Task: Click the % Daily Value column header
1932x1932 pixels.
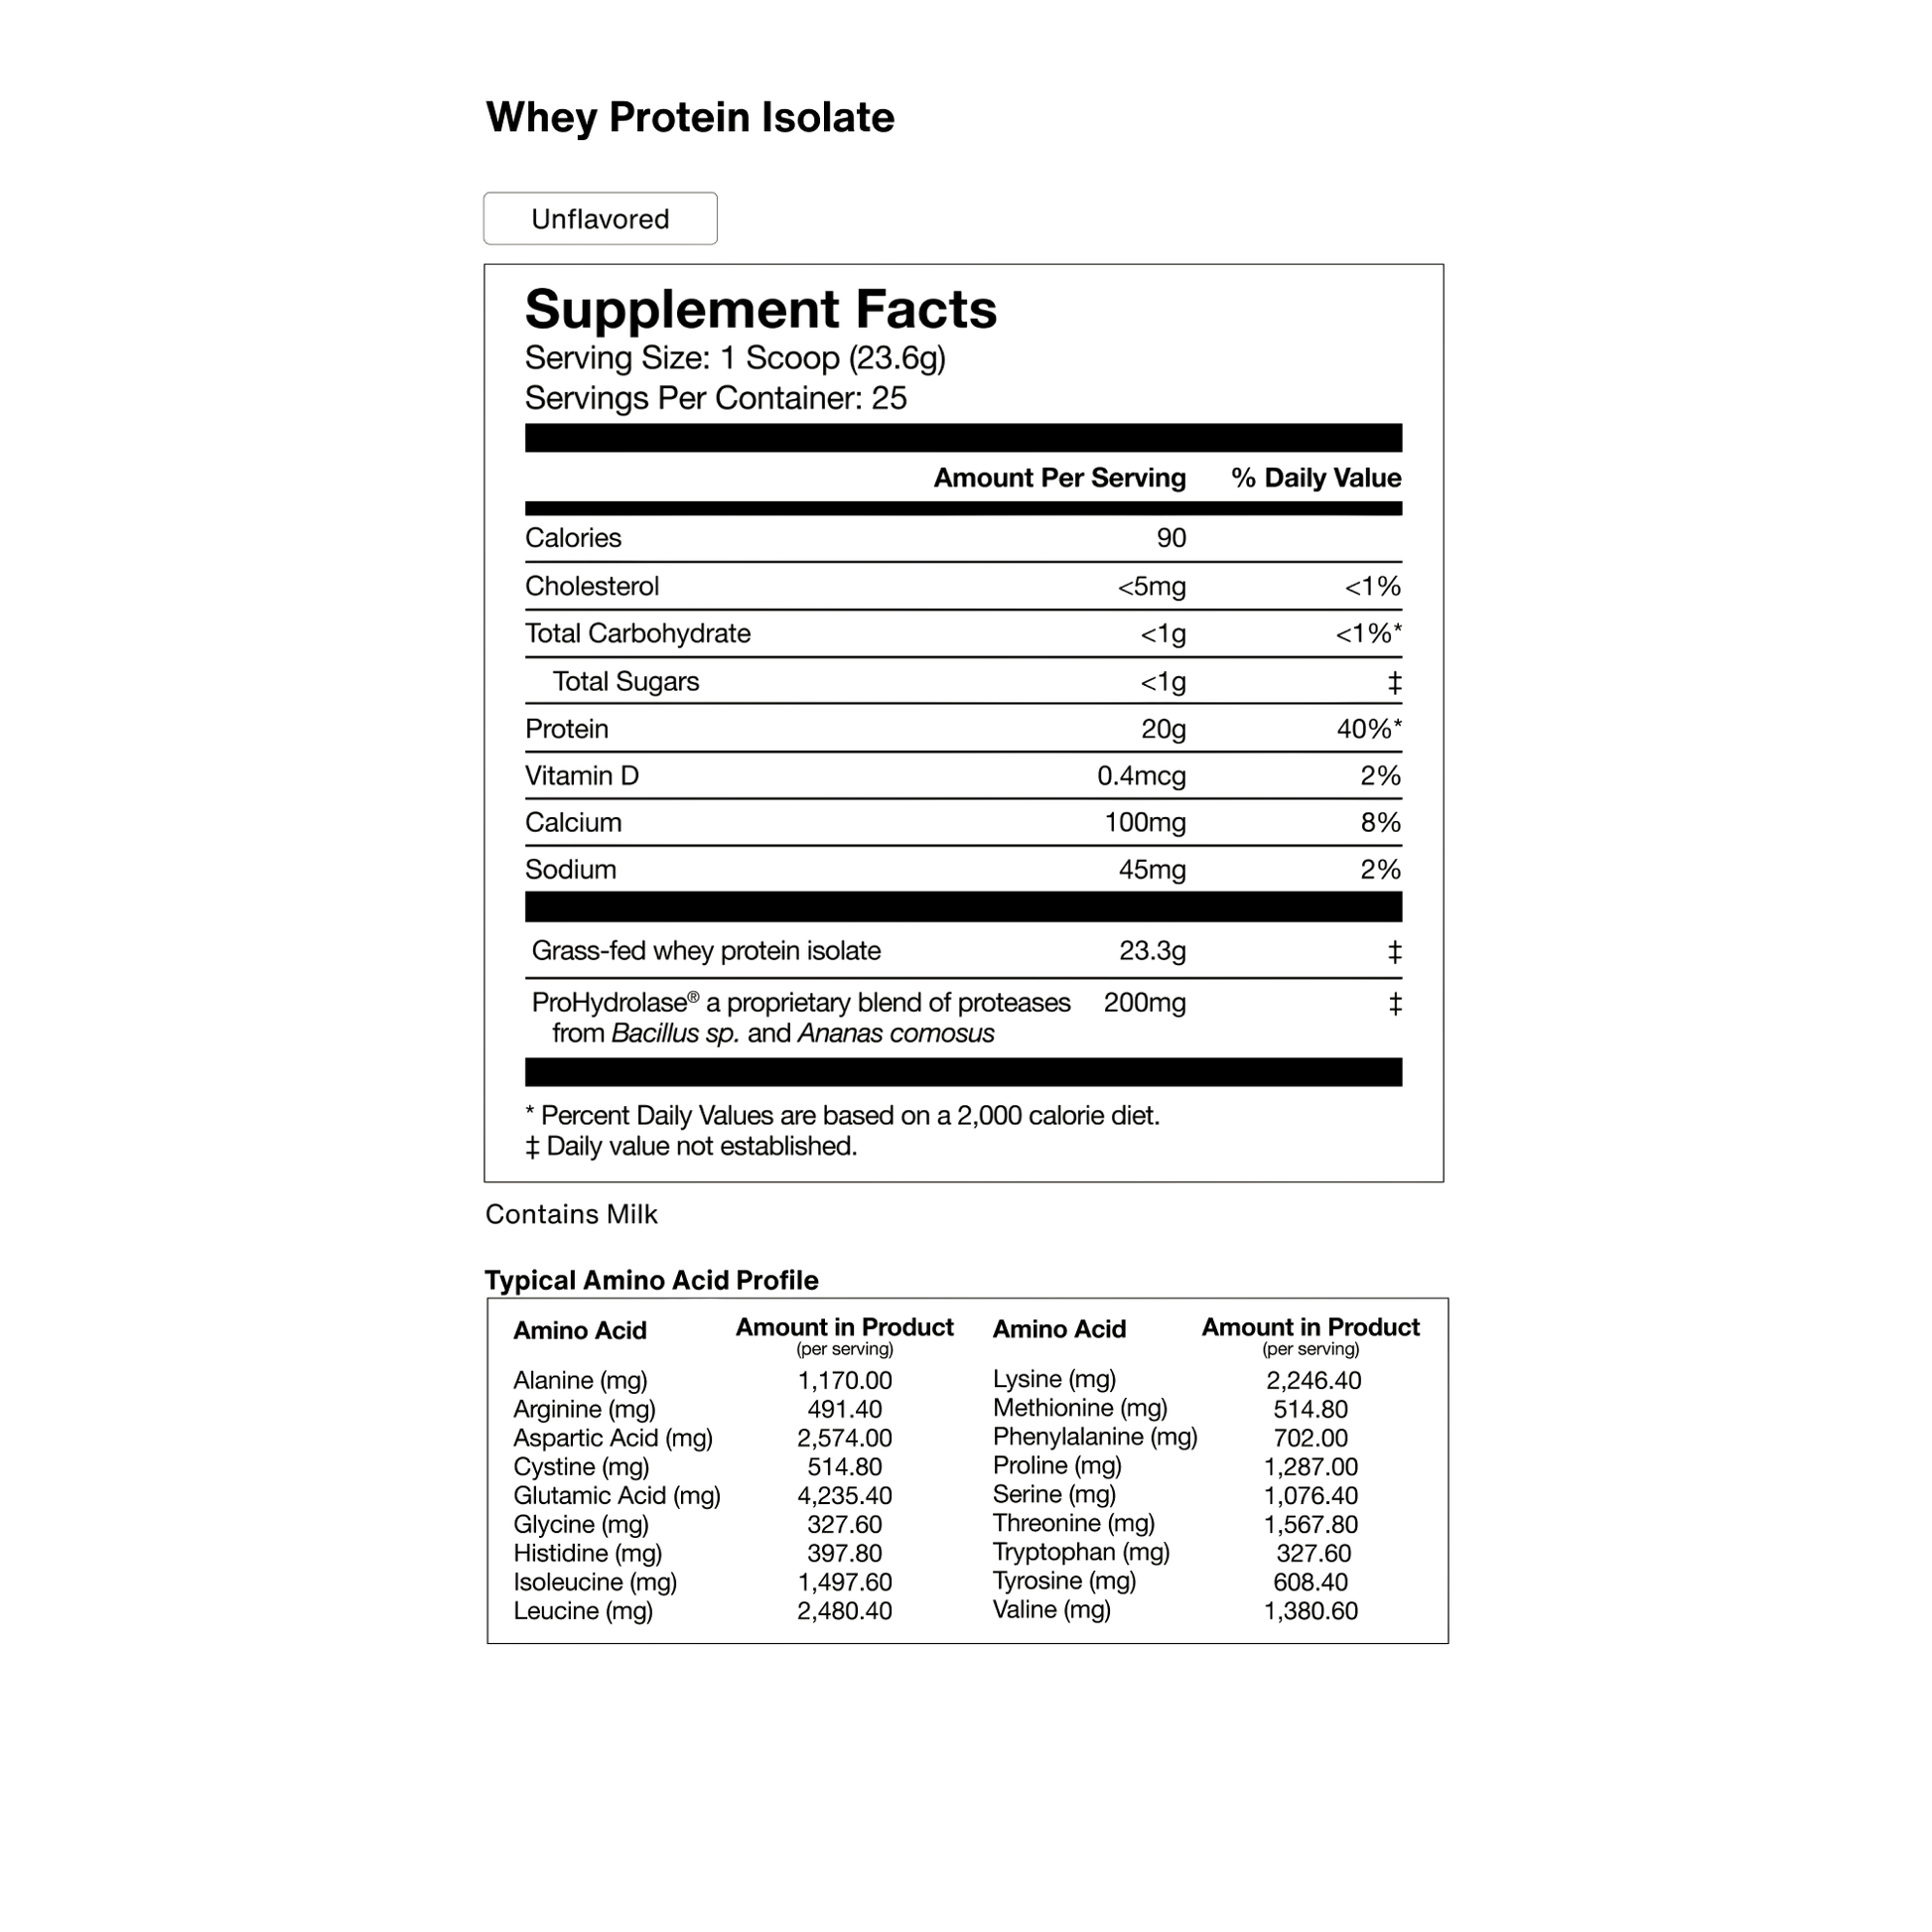Action: tap(1316, 478)
